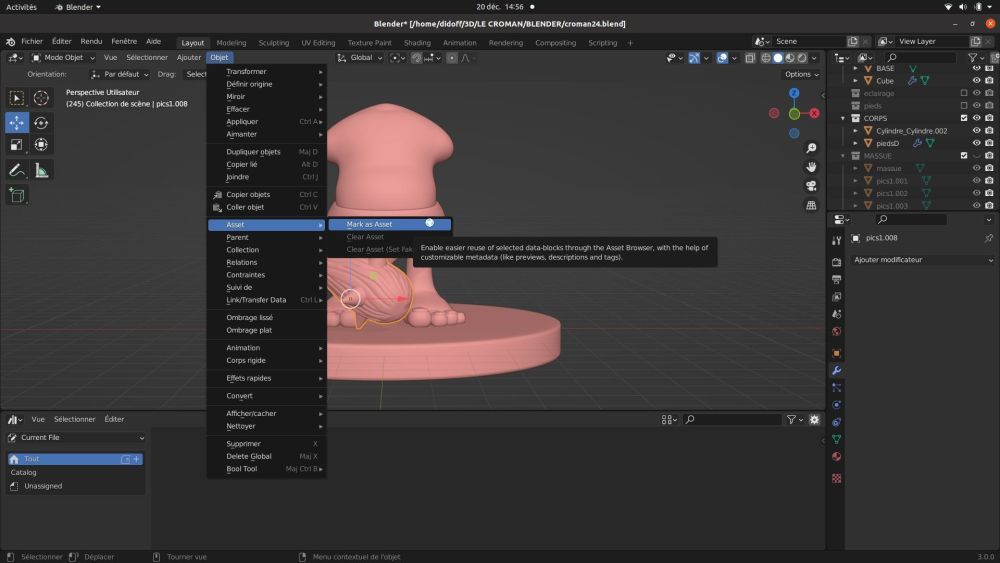
Task: Select Ombrage lissé menu entry
Action: (x=267, y=318)
